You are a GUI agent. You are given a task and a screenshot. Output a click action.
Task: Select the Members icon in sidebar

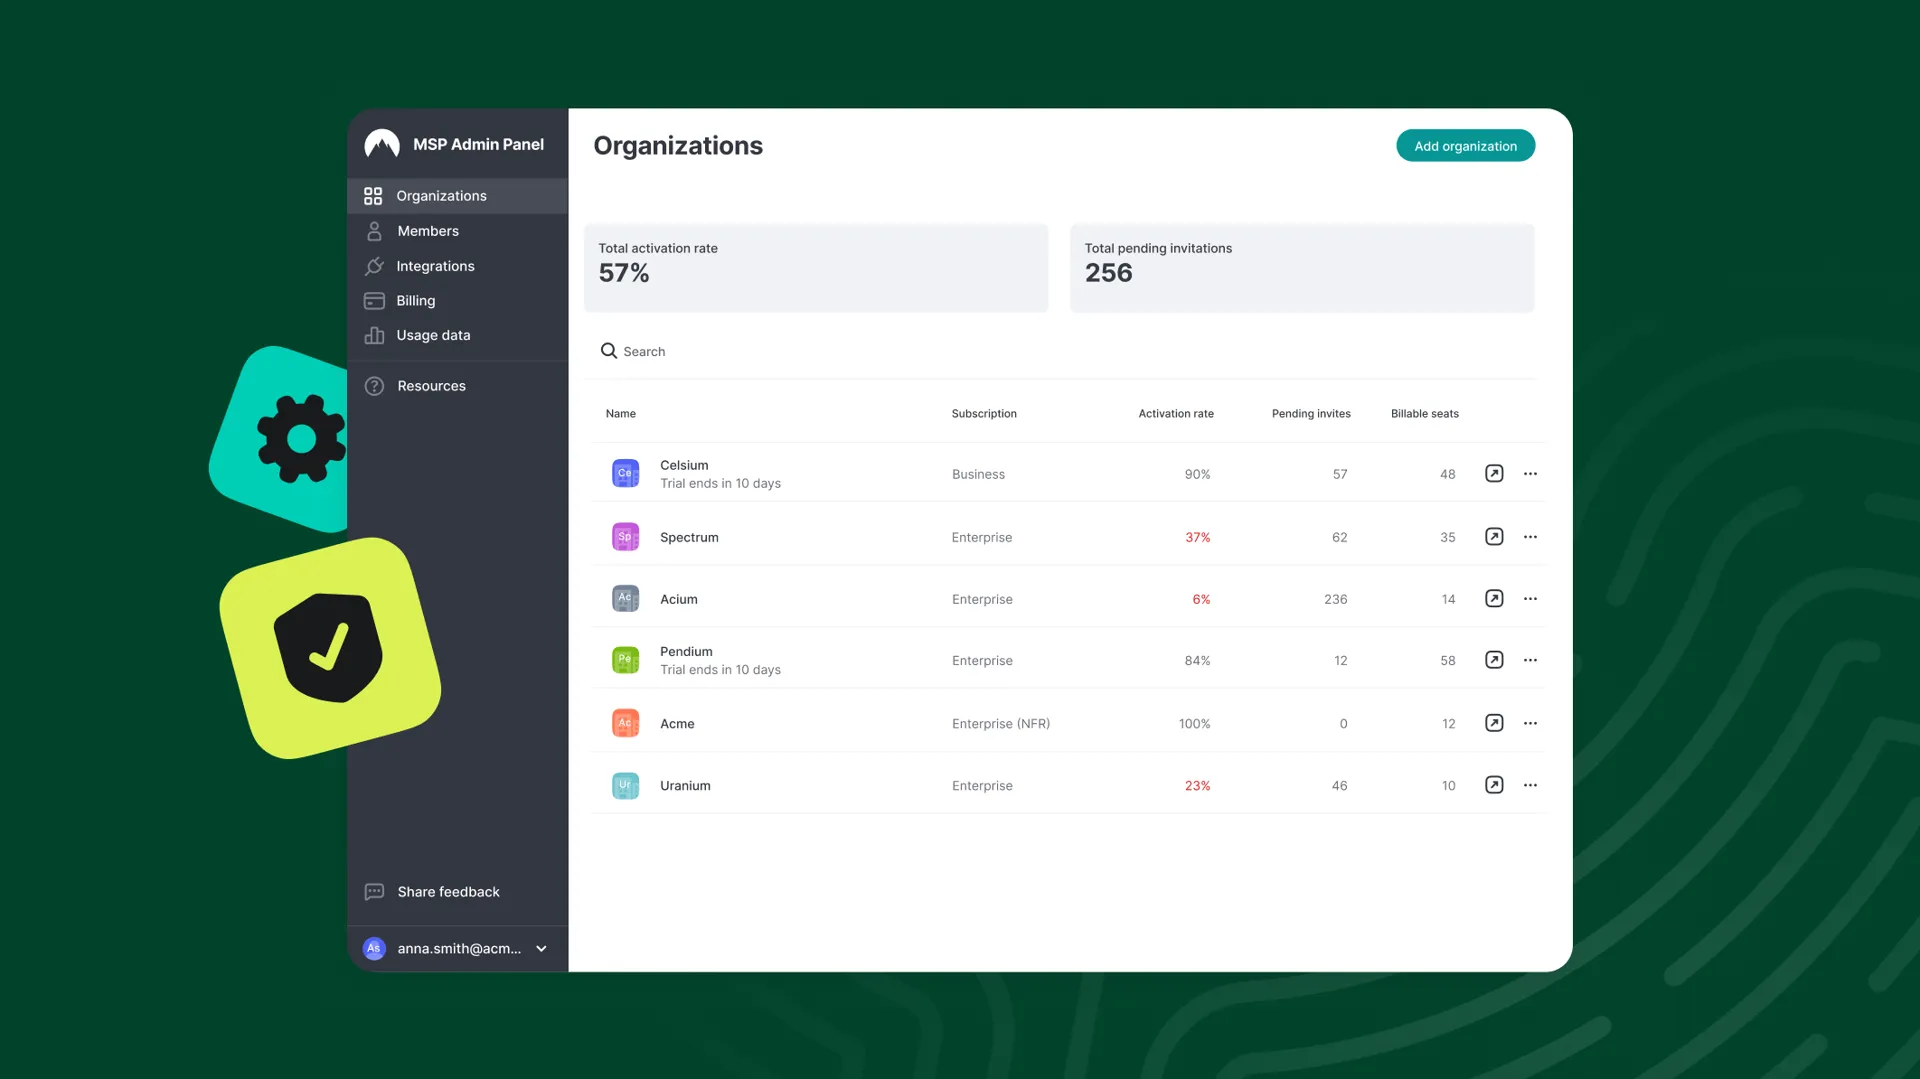373,230
